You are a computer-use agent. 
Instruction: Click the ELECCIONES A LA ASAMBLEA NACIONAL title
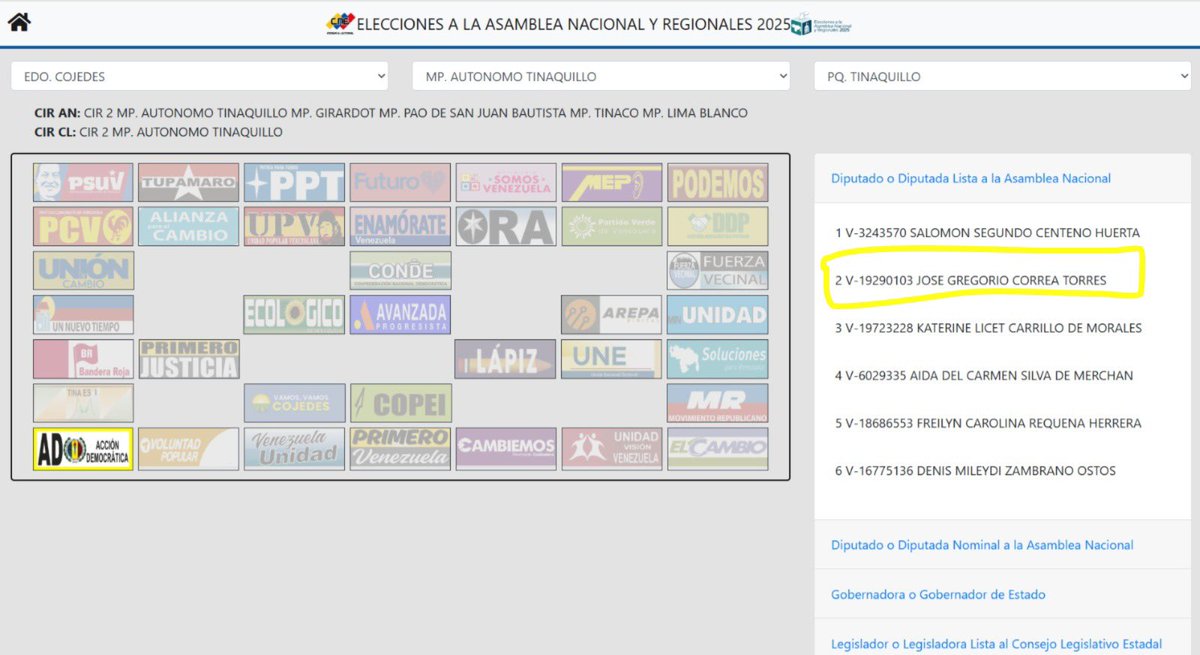pos(573,23)
